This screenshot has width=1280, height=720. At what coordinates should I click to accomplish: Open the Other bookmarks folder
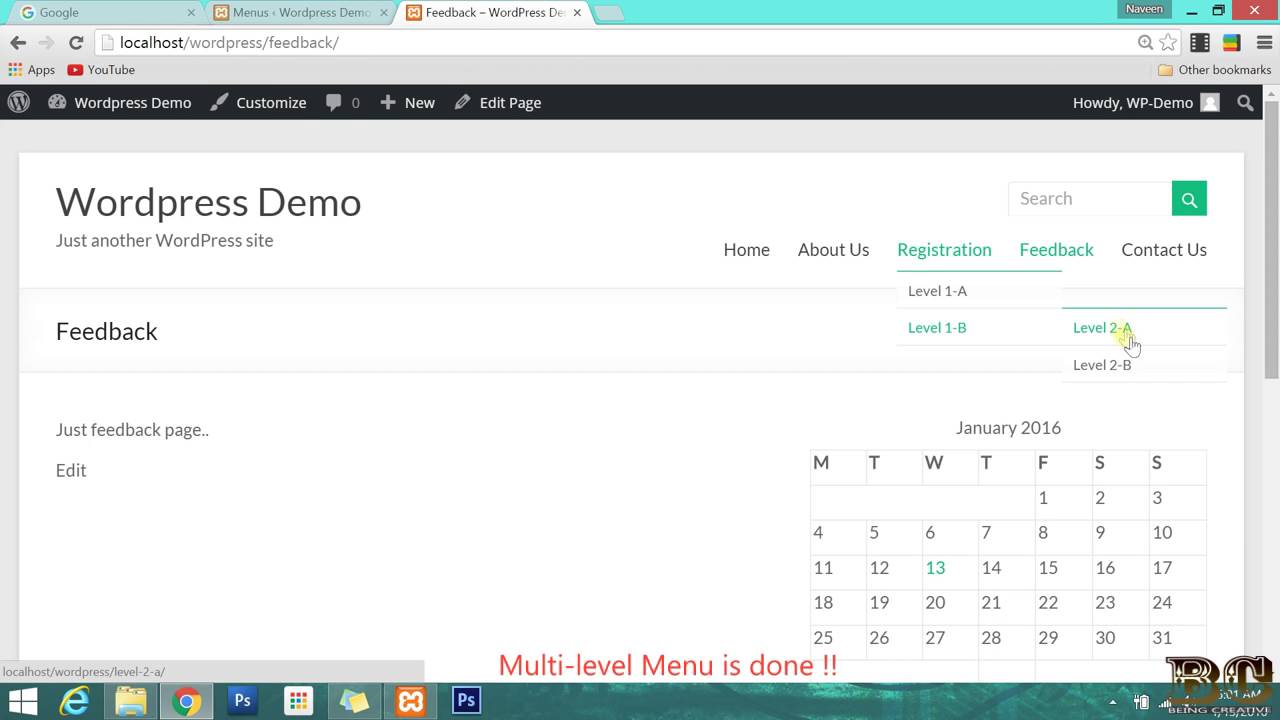(1214, 70)
